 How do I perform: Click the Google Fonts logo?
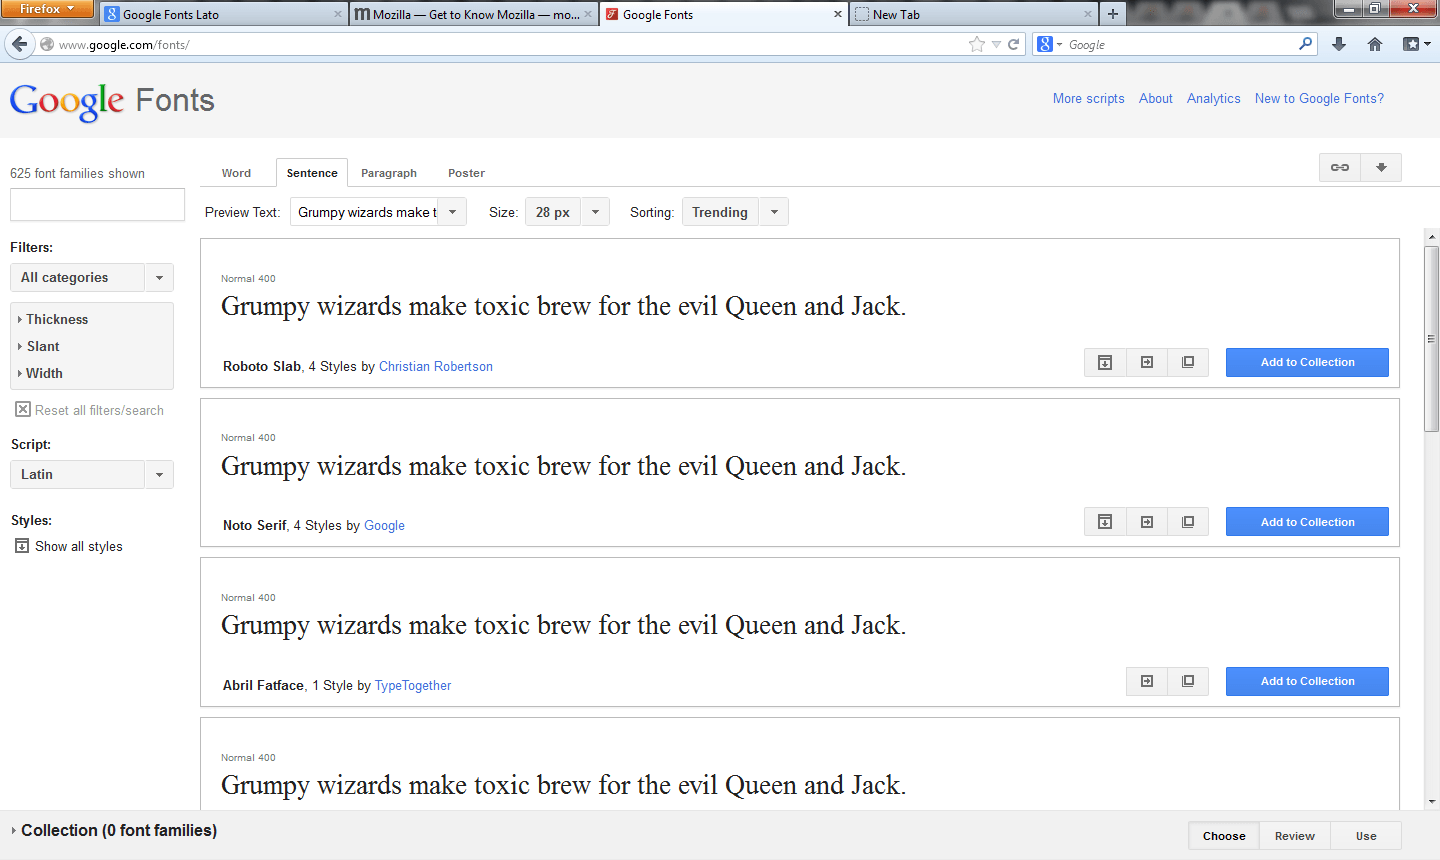[112, 101]
